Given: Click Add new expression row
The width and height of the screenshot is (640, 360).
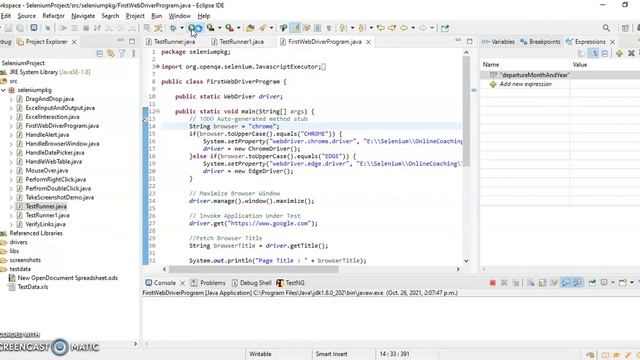Looking at the screenshot, I should [525, 84].
